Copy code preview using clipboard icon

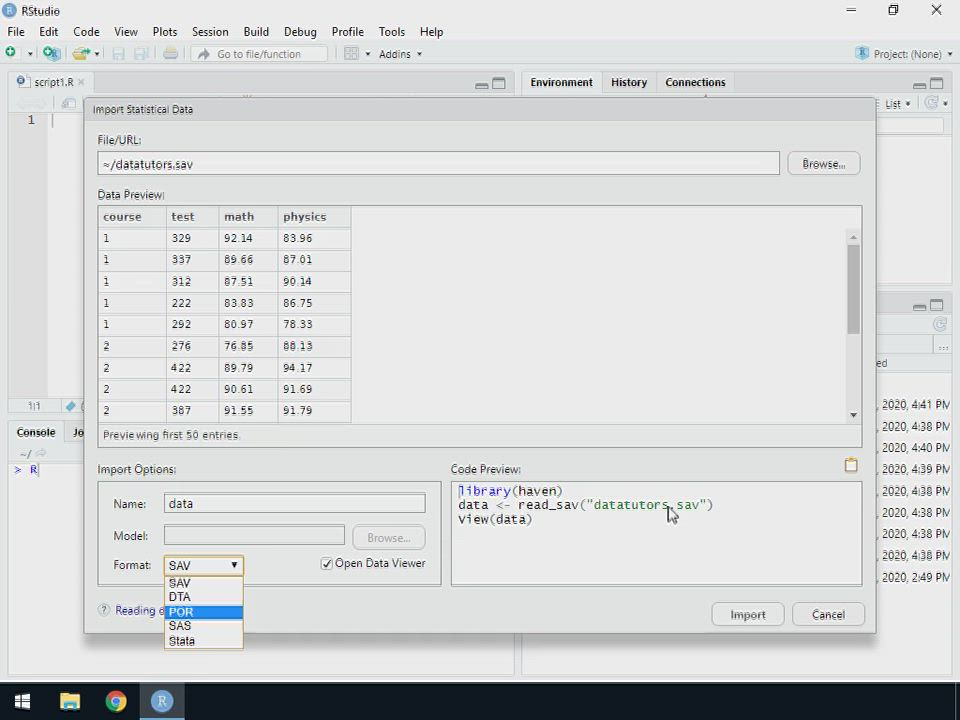(x=851, y=465)
